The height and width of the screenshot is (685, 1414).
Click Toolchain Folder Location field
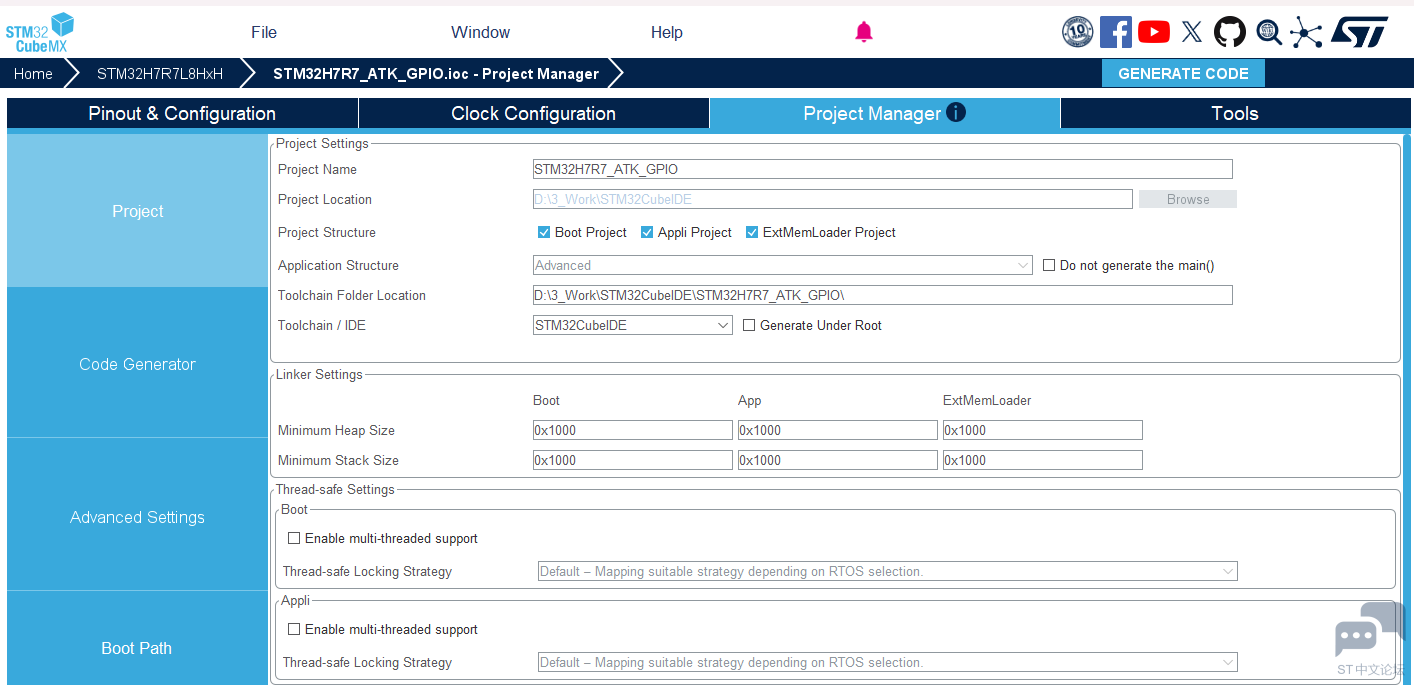pos(883,295)
